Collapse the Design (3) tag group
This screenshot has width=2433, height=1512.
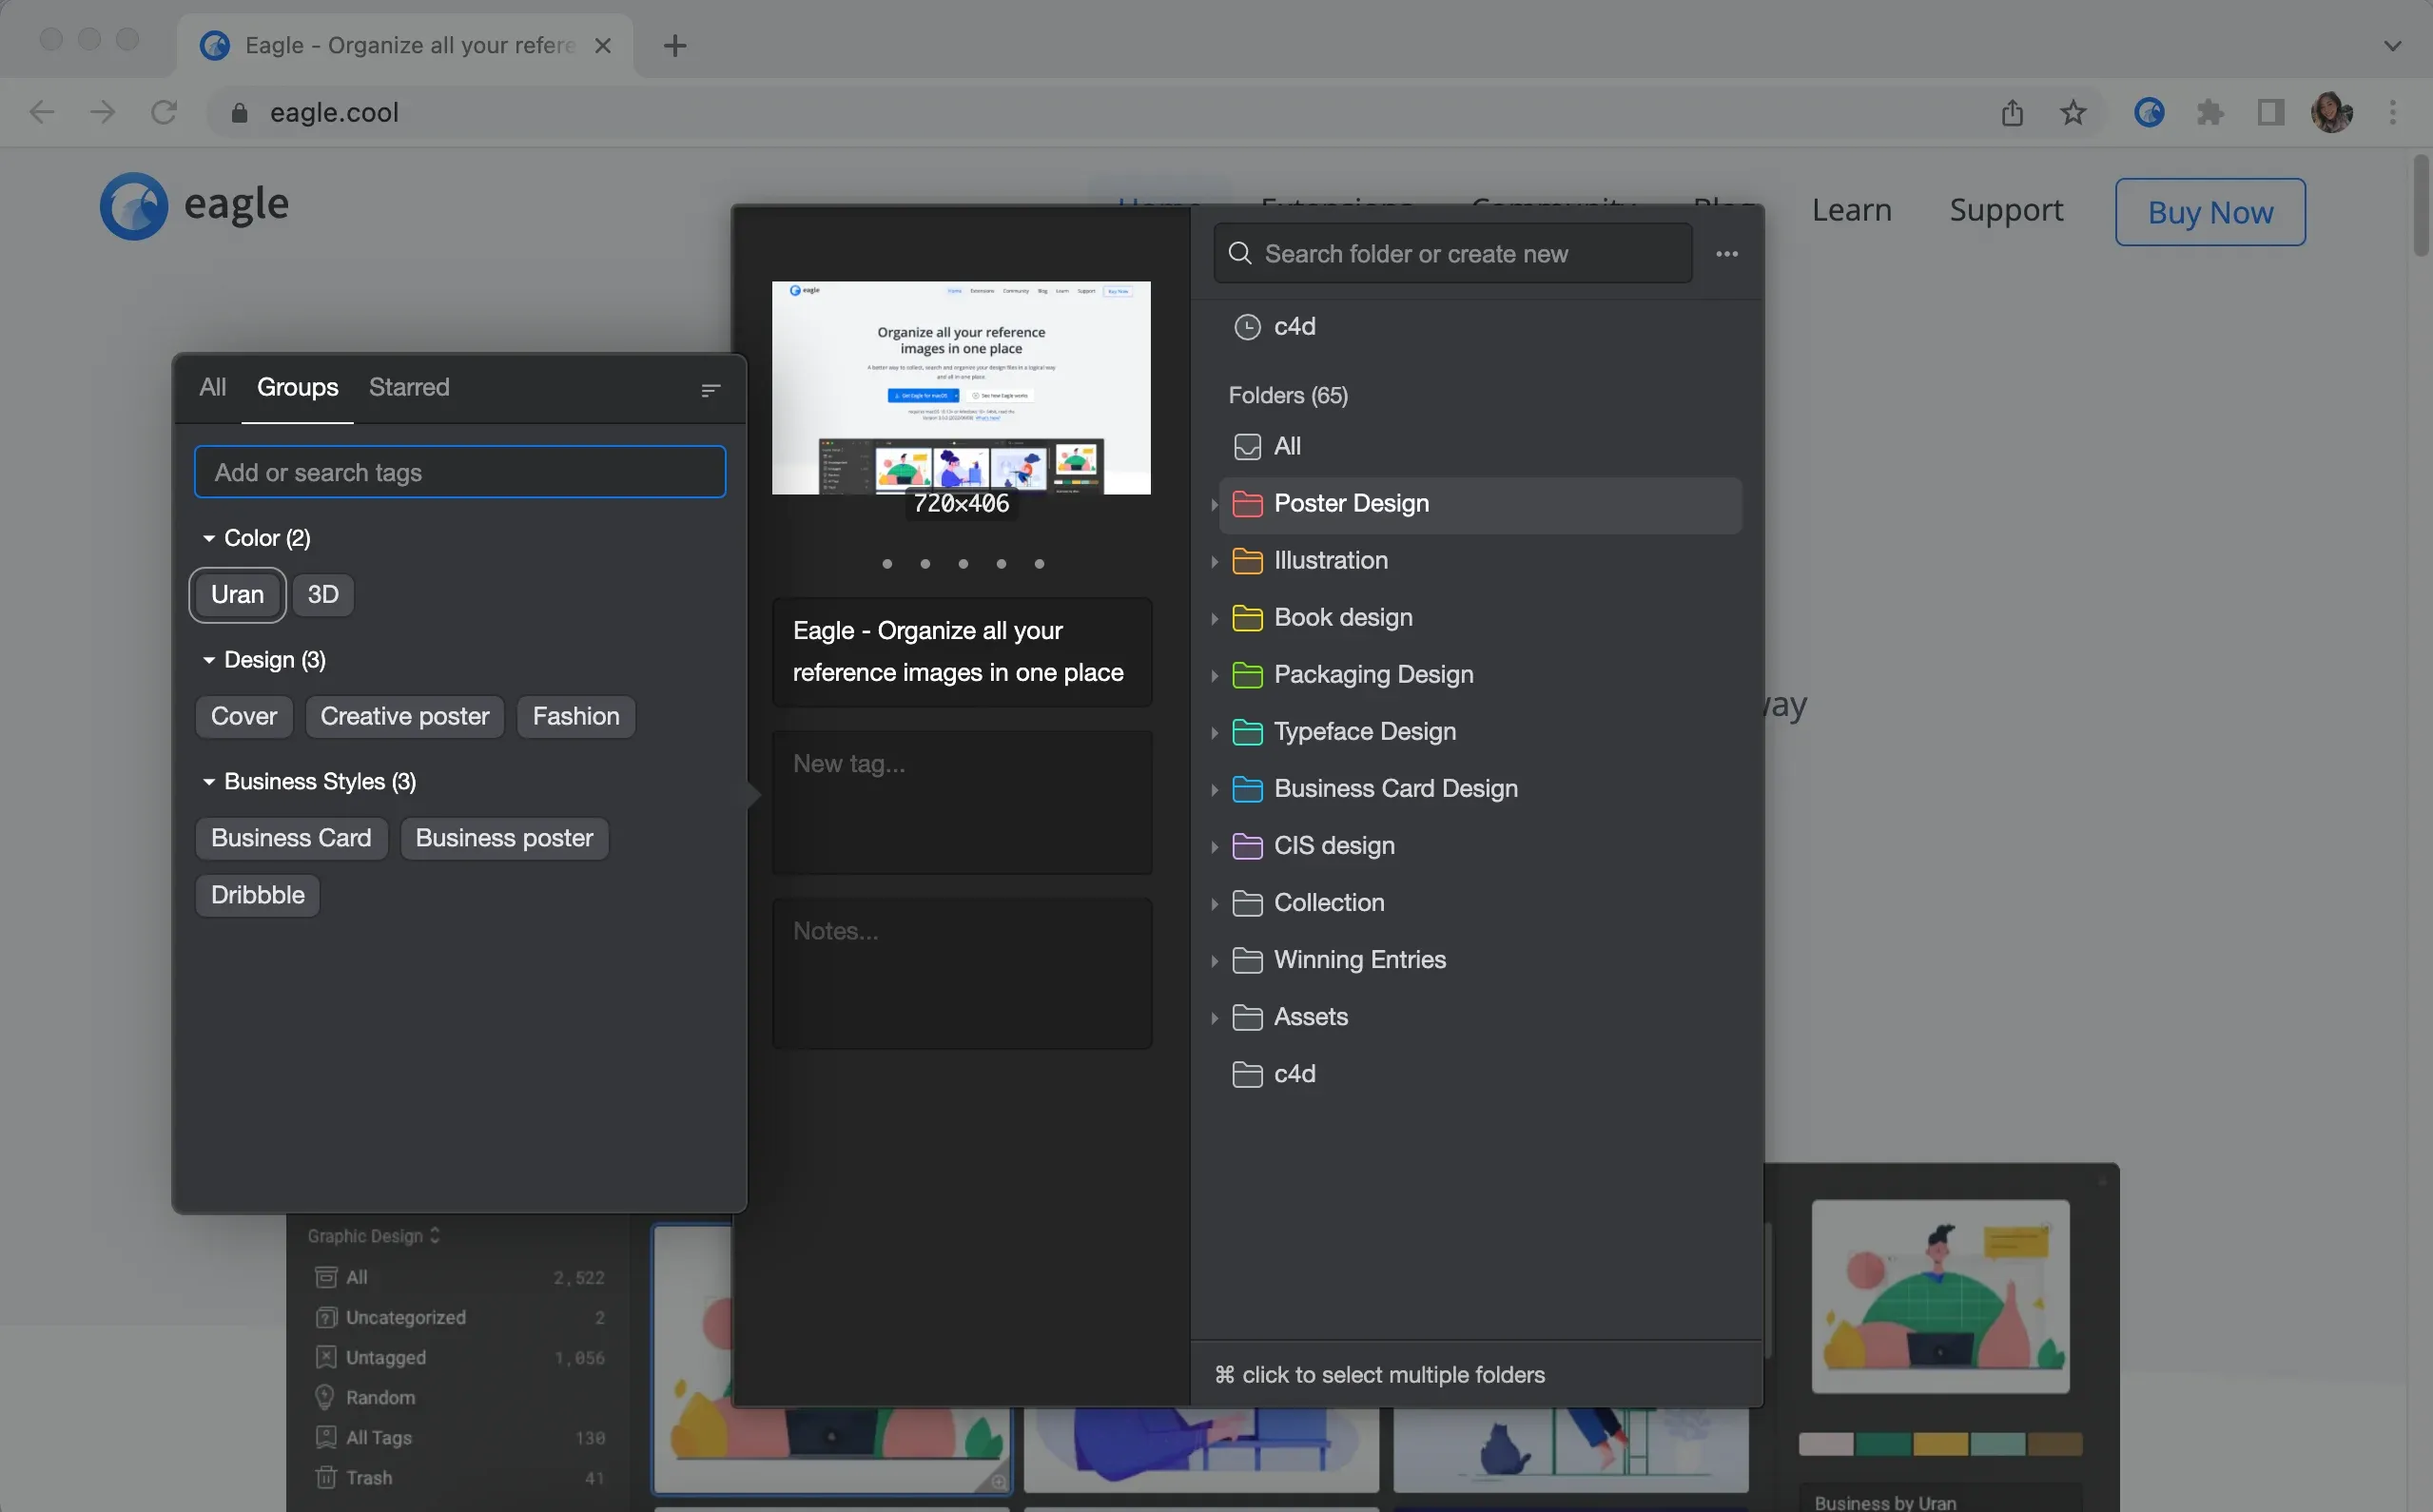coord(209,660)
